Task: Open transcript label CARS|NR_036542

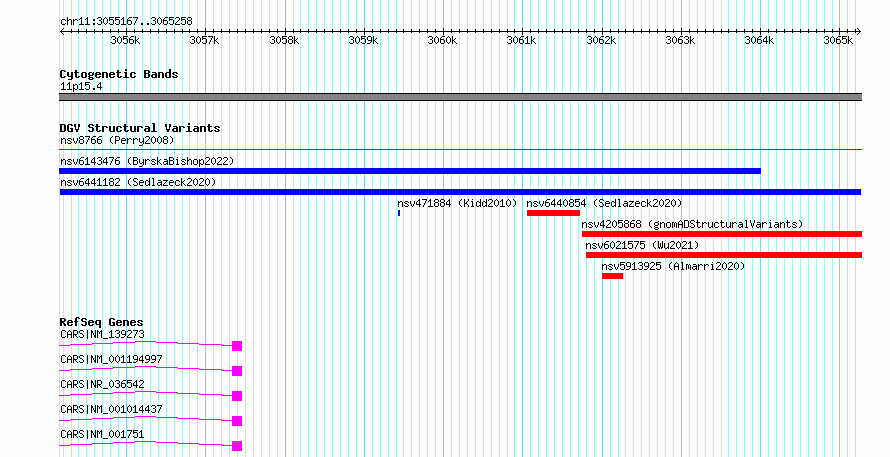Action: pos(102,384)
